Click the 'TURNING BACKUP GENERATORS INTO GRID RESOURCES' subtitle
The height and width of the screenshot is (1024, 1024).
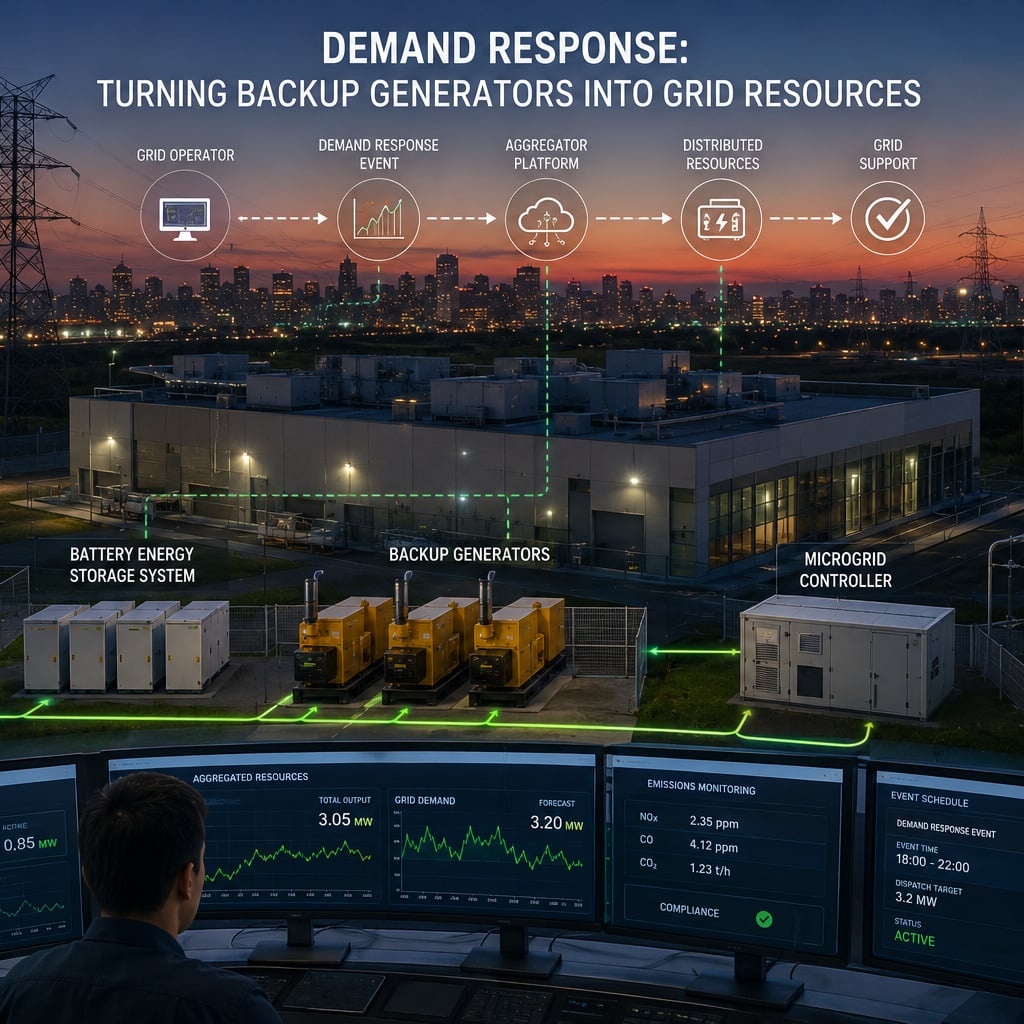[x=509, y=93]
